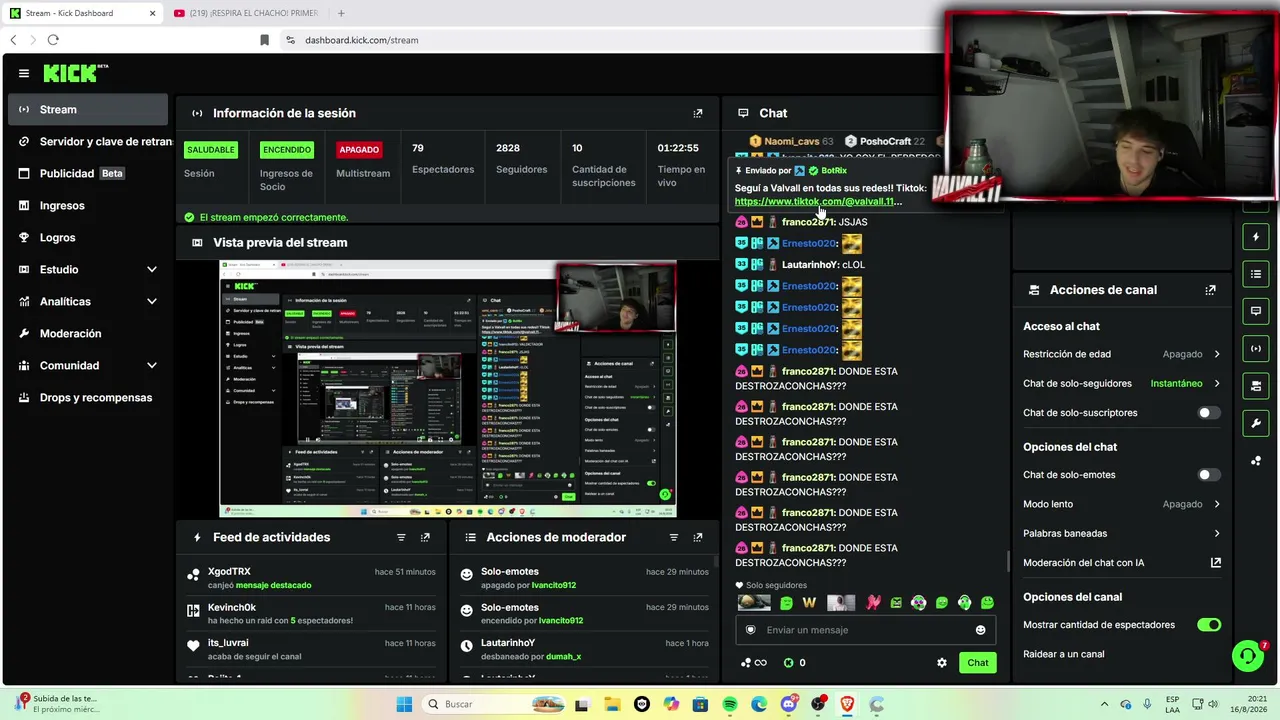Open the Windows Start menu

coord(404,704)
